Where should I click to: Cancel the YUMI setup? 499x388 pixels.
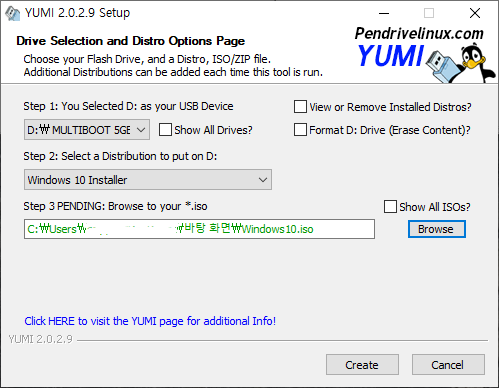(448, 365)
